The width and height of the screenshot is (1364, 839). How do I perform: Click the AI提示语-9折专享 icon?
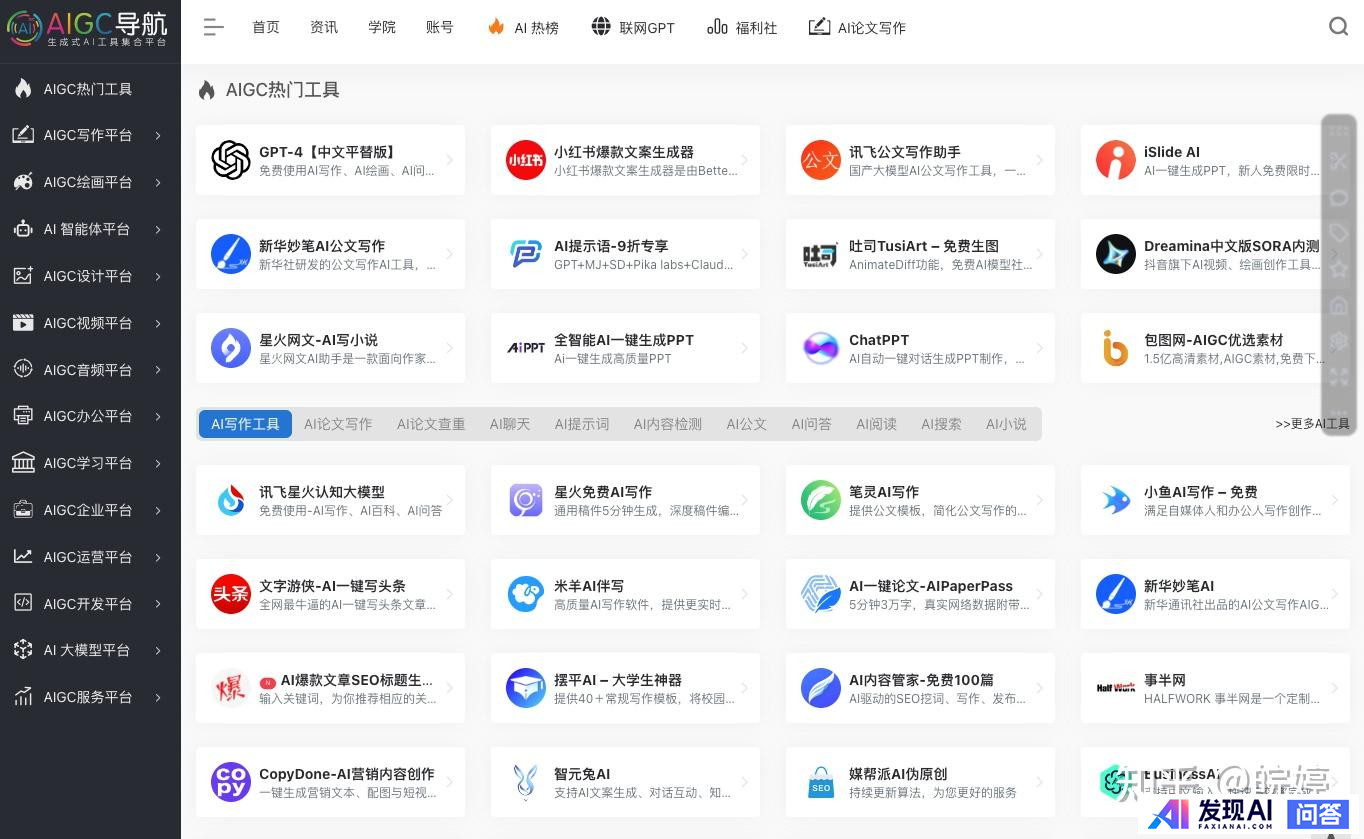(526, 254)
